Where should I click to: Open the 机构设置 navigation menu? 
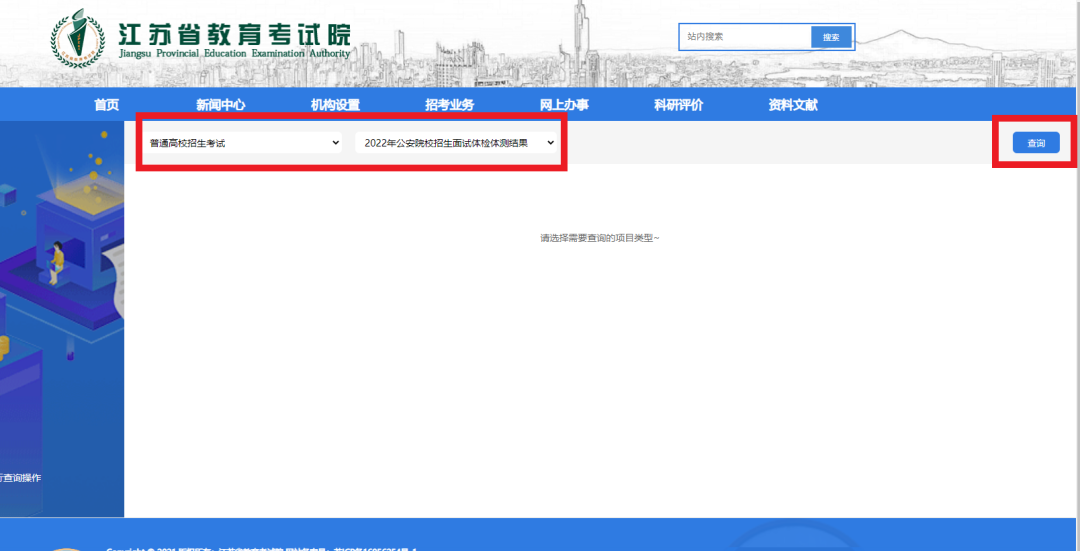(335, 105)
